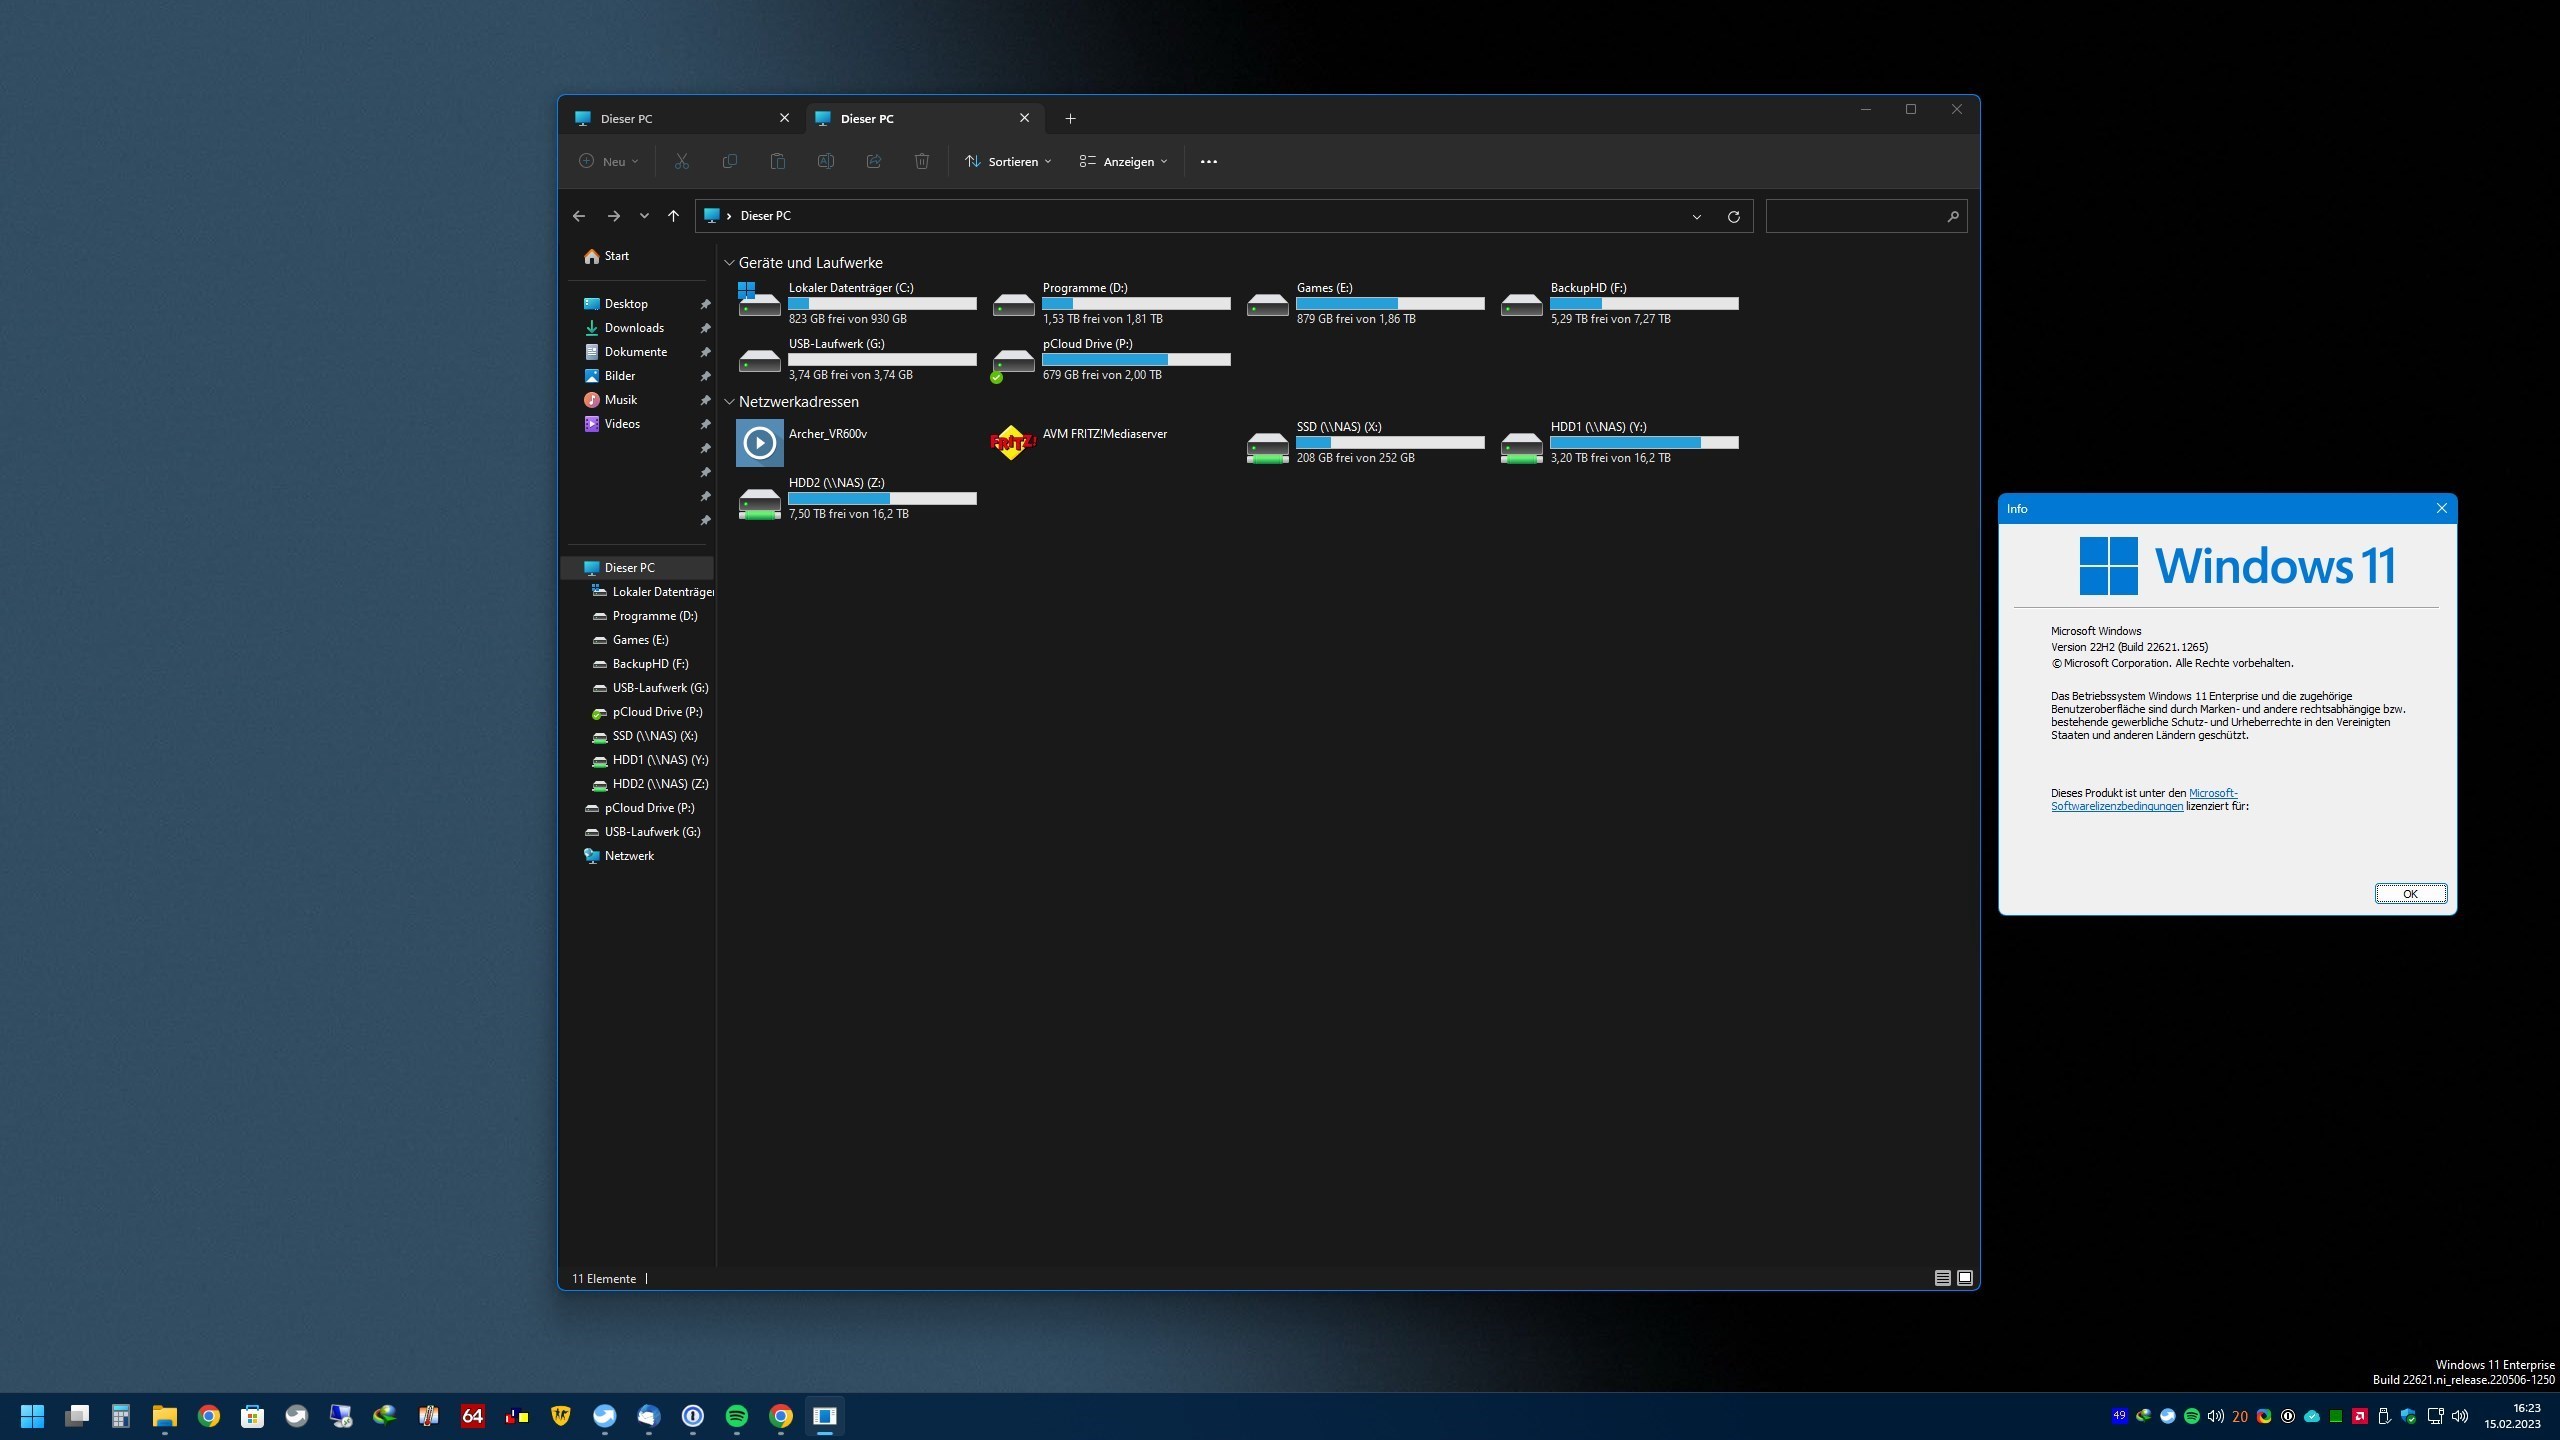Click the pCloud Drive (P:) capacity bar
Viewport: 2560px width, 1440px height.
click(x=1136, y=359)
